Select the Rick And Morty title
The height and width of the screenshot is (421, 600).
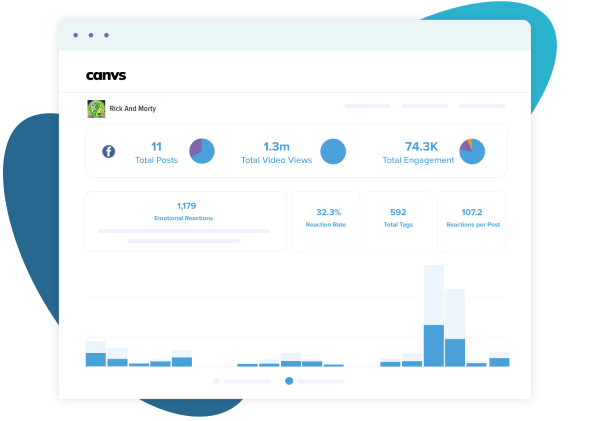pos(133,109)
